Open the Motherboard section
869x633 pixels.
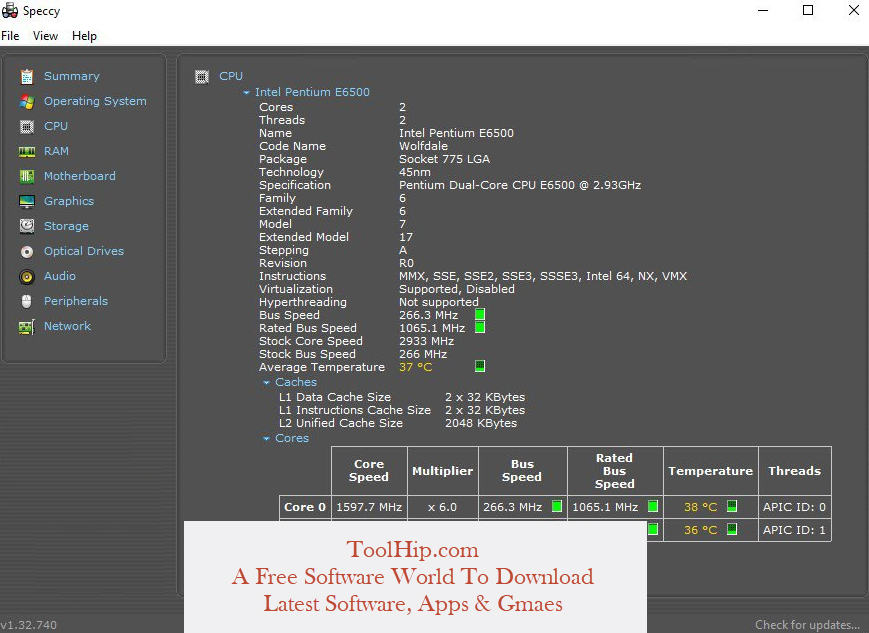point(80,176)
